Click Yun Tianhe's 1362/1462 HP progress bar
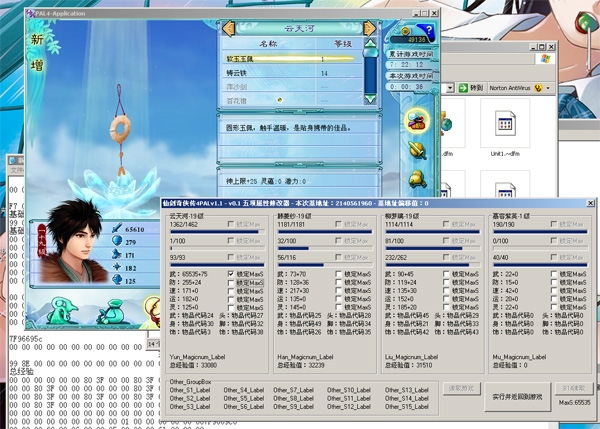The width and height of the screenshot is (600, 429). click(x=217, y=232)
